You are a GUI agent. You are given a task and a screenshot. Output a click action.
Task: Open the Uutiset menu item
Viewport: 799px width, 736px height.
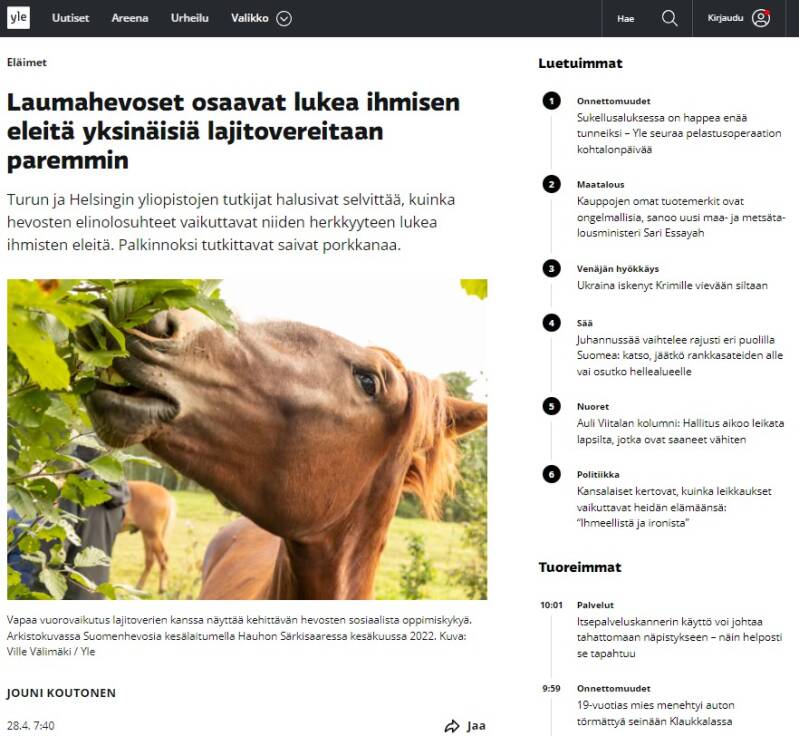tap(70, 18)
